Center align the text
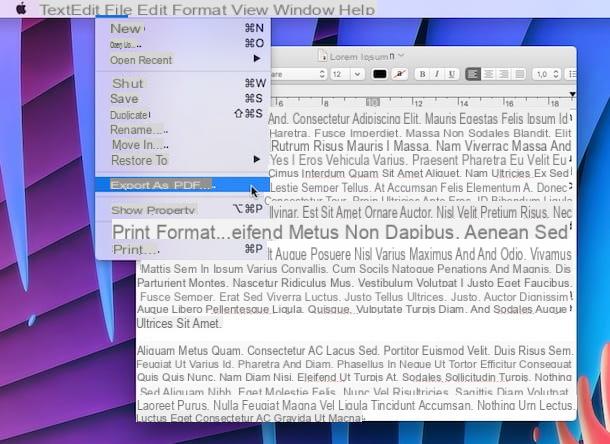 [489, 74]
